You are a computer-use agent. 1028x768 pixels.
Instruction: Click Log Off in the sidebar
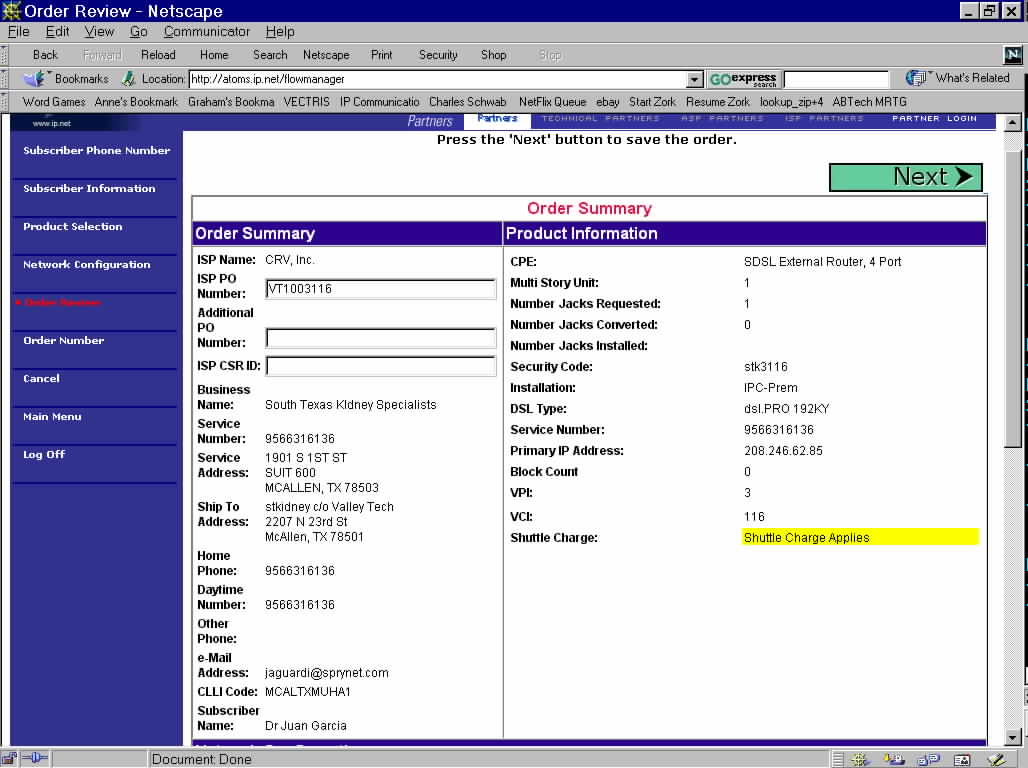(44, 455)
